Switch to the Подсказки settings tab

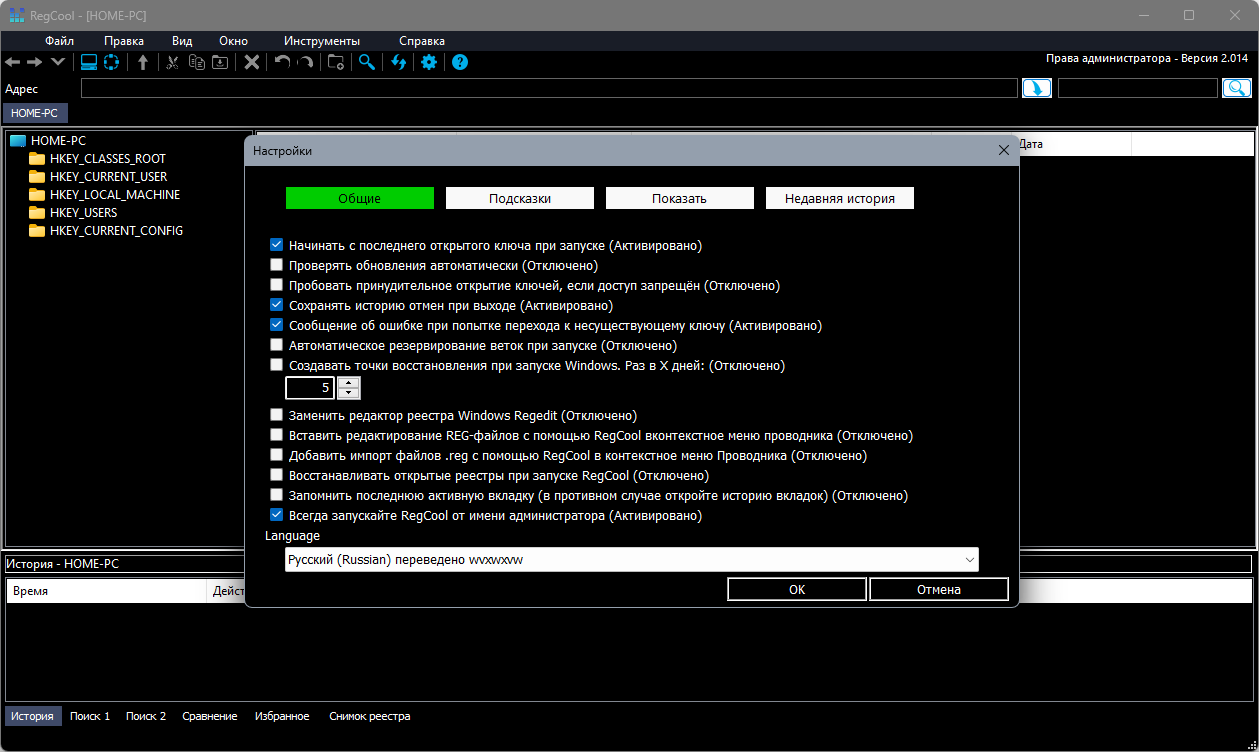520,198
